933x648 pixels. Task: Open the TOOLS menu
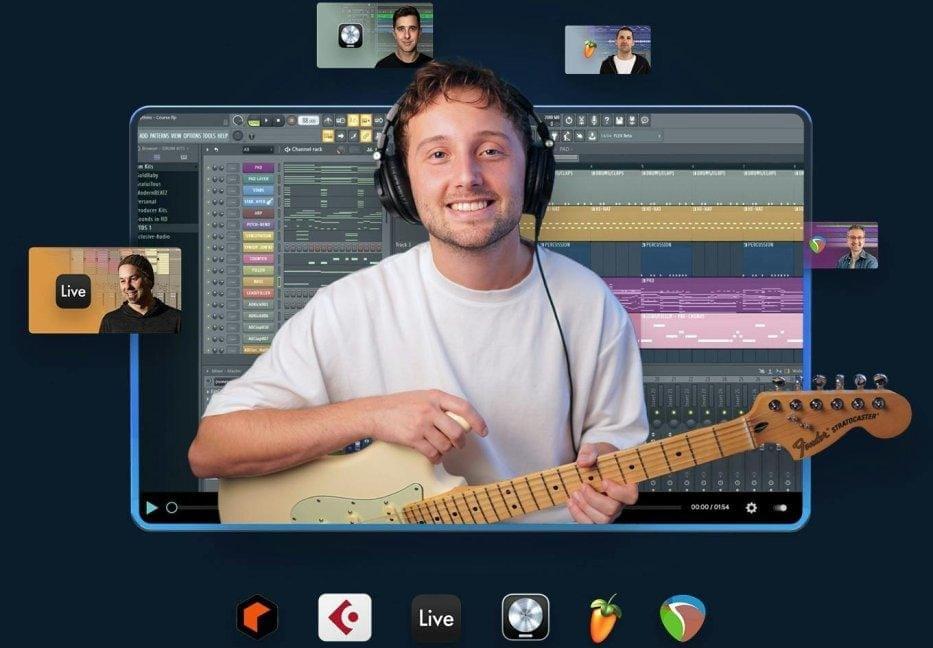[x=209, y=136]
